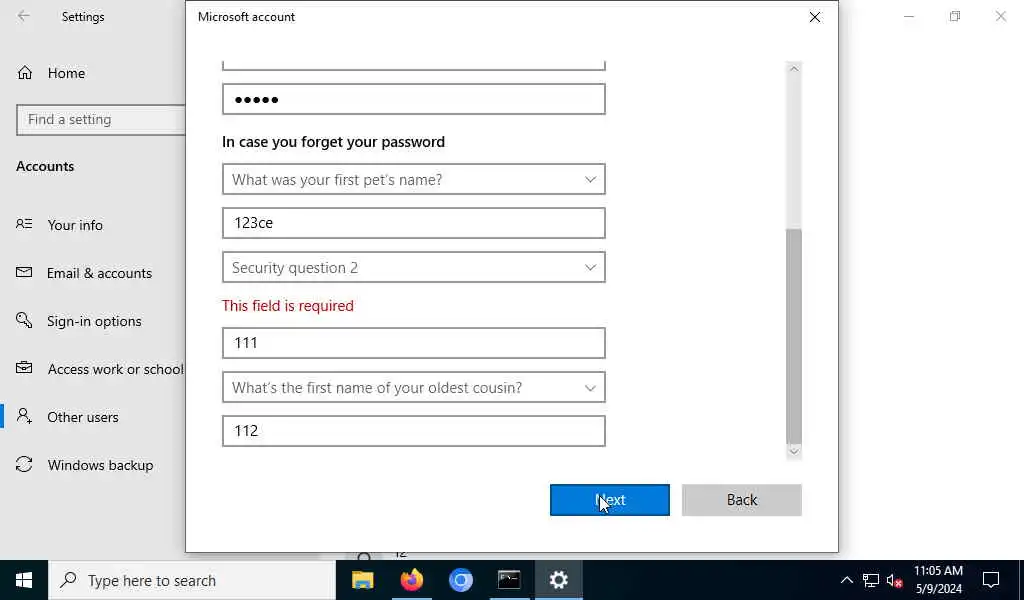Image resolution: width=1024 pixels, height=600 pixels.
Task: Click the taskbar Type here to search box
Action: pyautogui.click(x=192, y=580)
